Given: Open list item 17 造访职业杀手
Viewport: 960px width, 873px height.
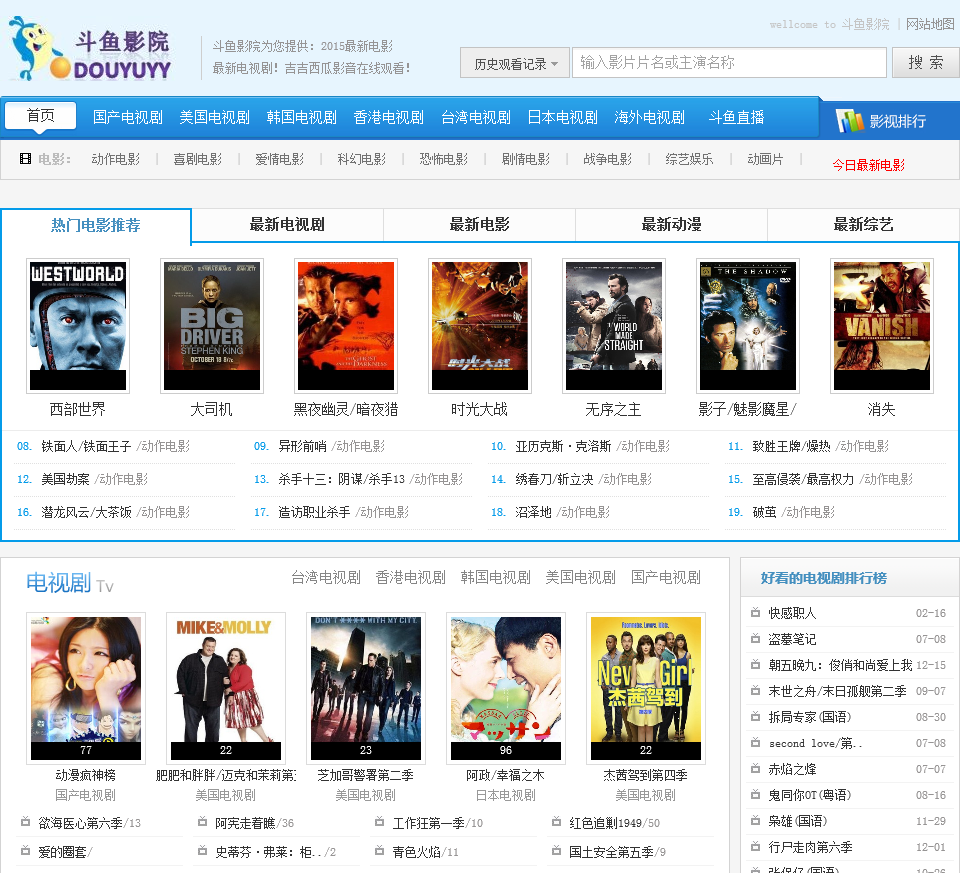Looking at the screenshot, I should coord(314,512).
